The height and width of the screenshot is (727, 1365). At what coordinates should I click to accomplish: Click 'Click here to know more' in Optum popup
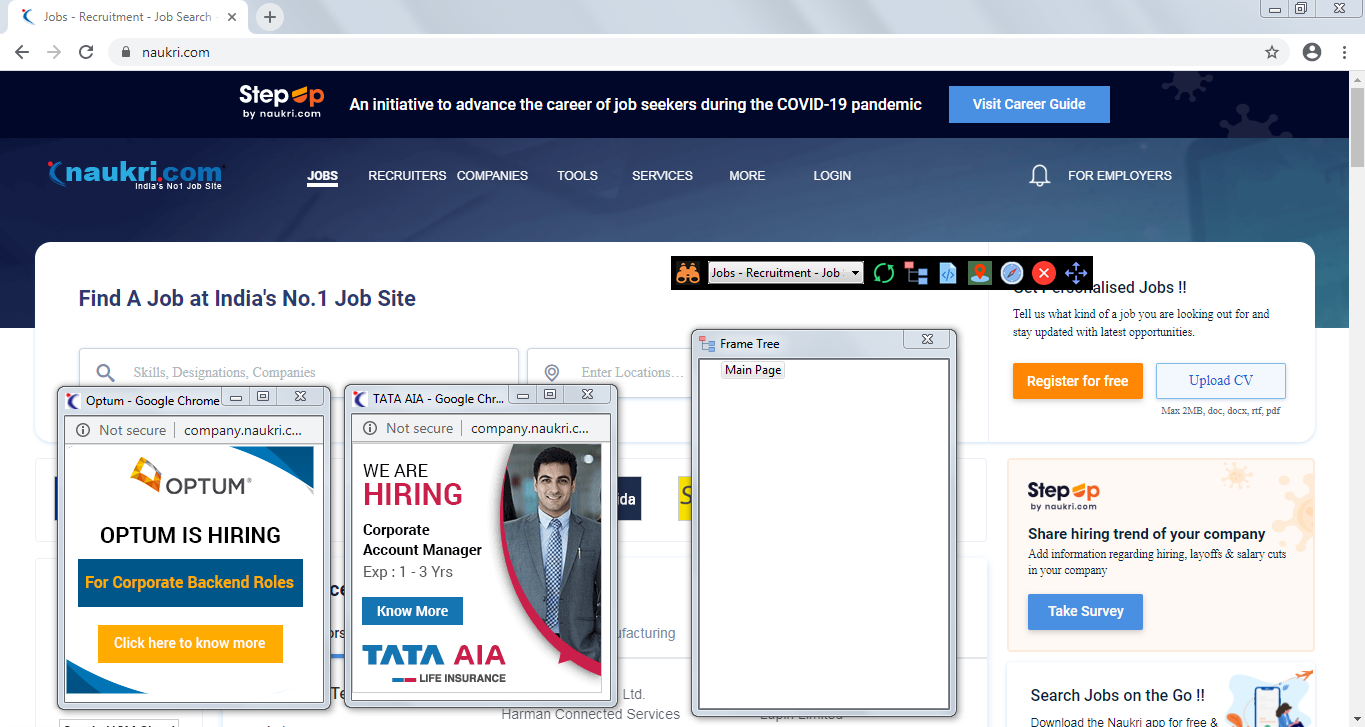pos(190,643)
